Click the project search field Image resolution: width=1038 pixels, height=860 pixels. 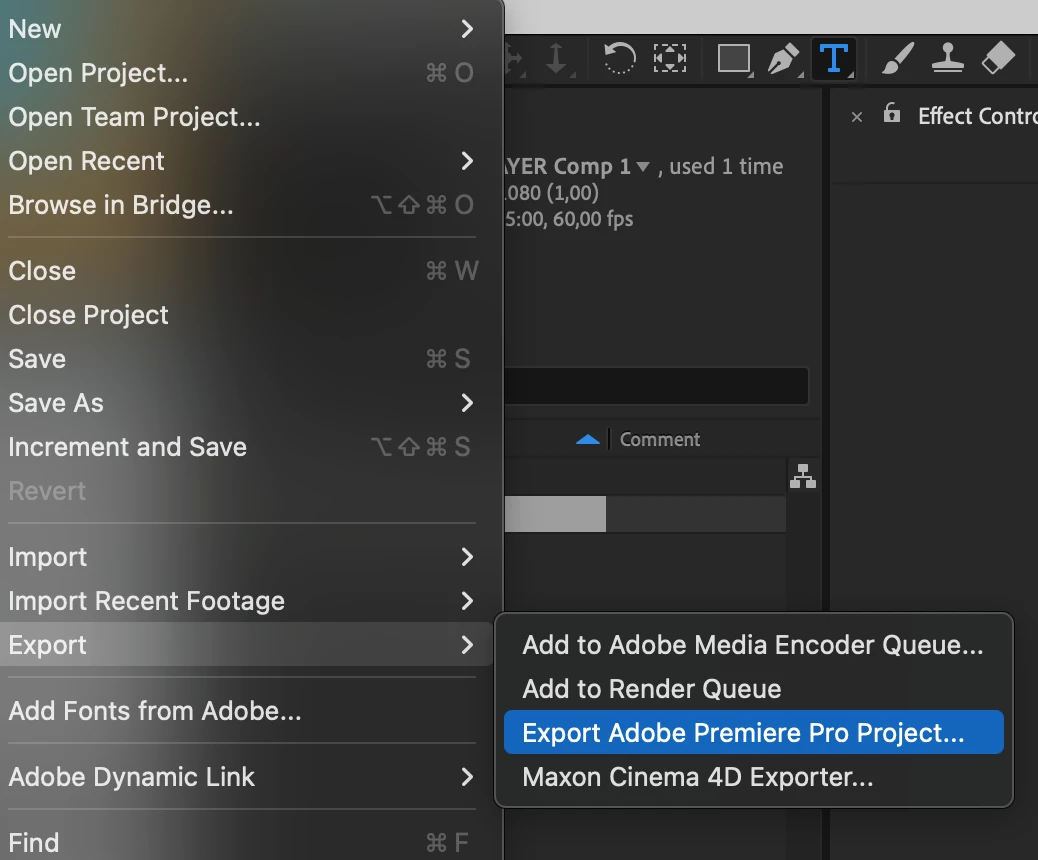655,386
